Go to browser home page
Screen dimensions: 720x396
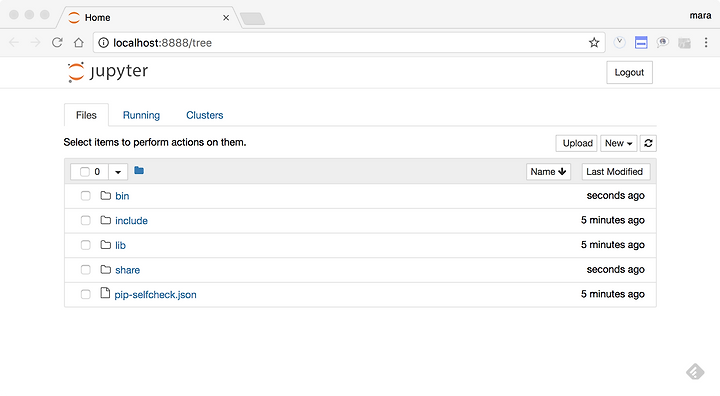pos(79,43)
